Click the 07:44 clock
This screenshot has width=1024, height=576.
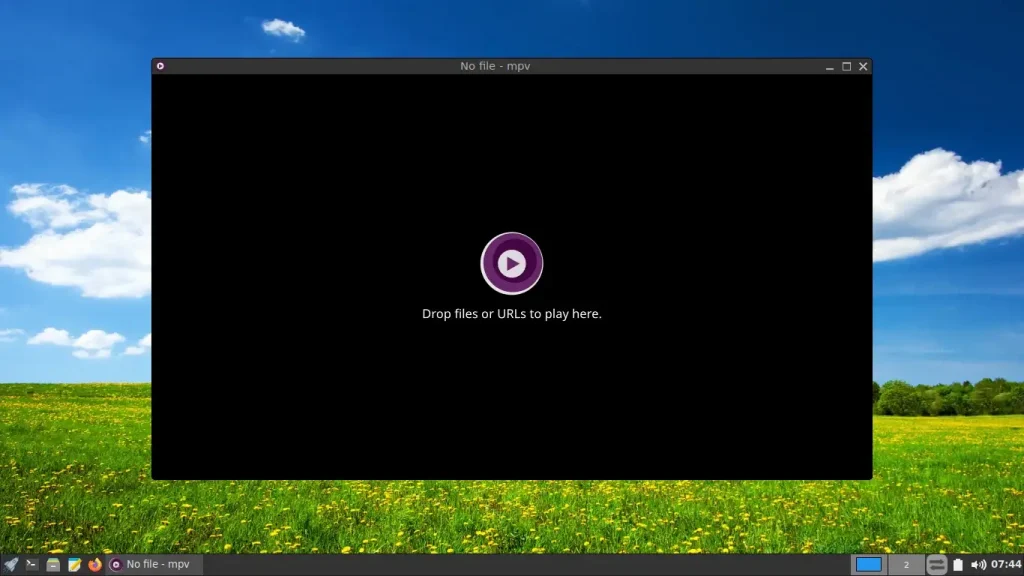(x=1006, y=564)
